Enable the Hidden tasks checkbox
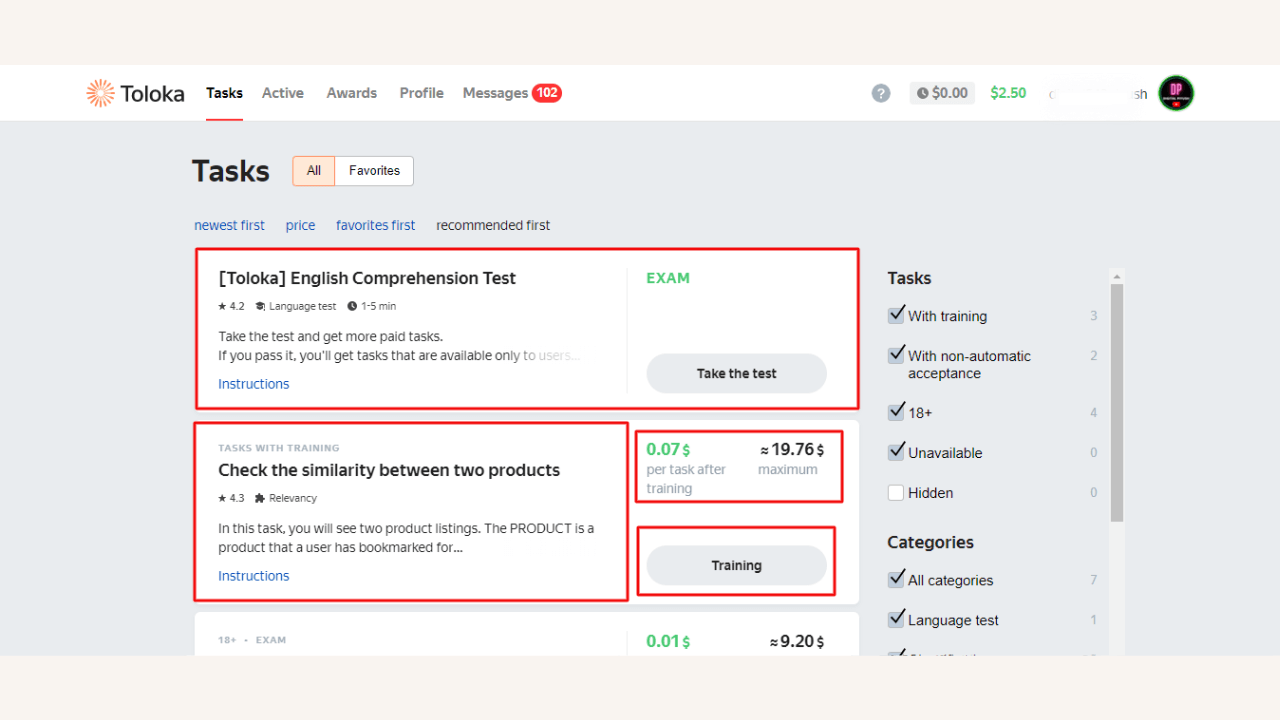 (x=896, y=492)
